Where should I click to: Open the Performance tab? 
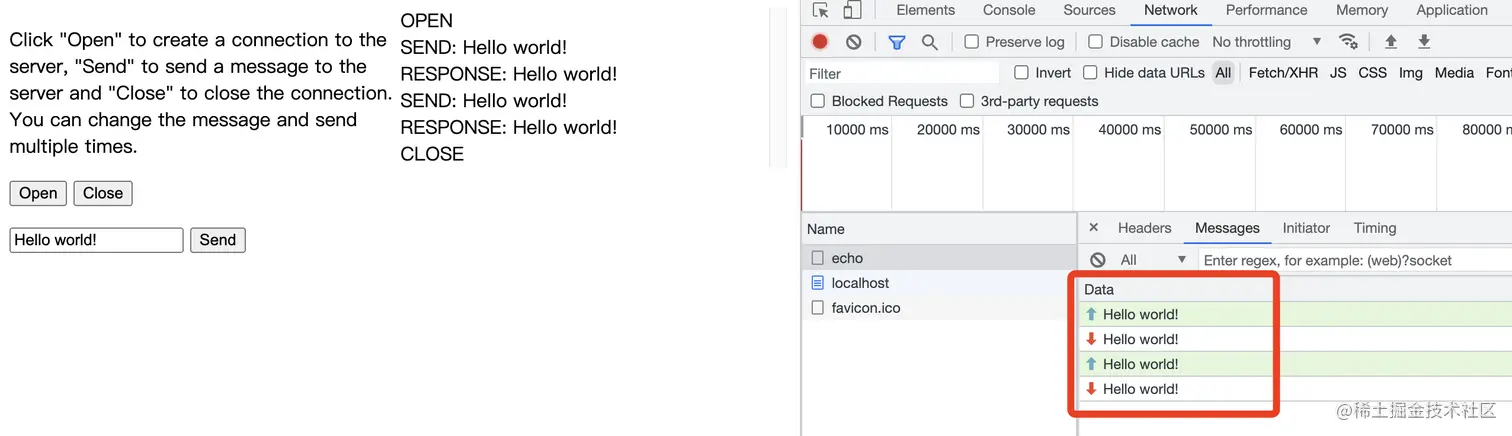tap(1266, 10)
